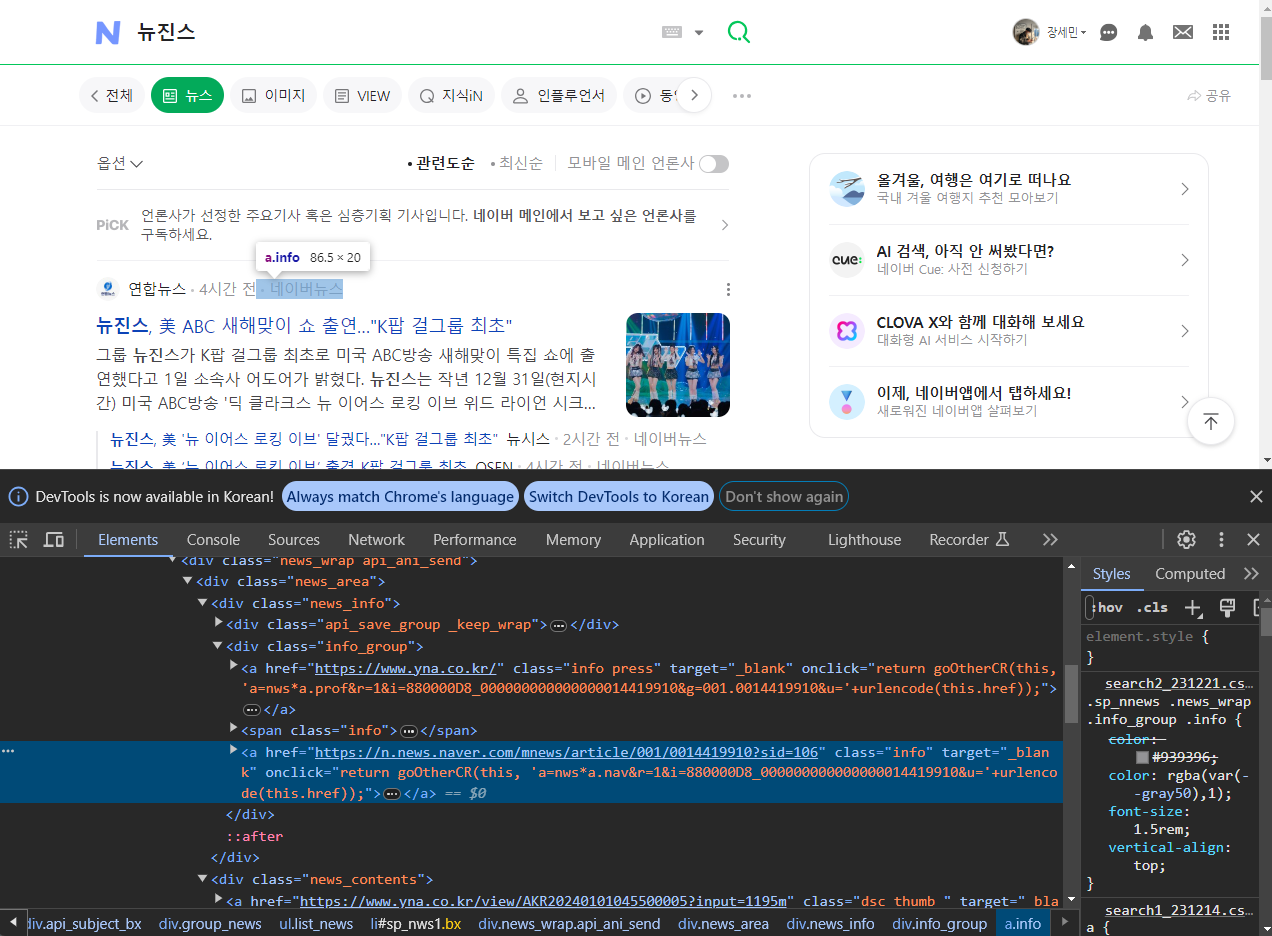Open DevTools settings gear

point(1186,540)
